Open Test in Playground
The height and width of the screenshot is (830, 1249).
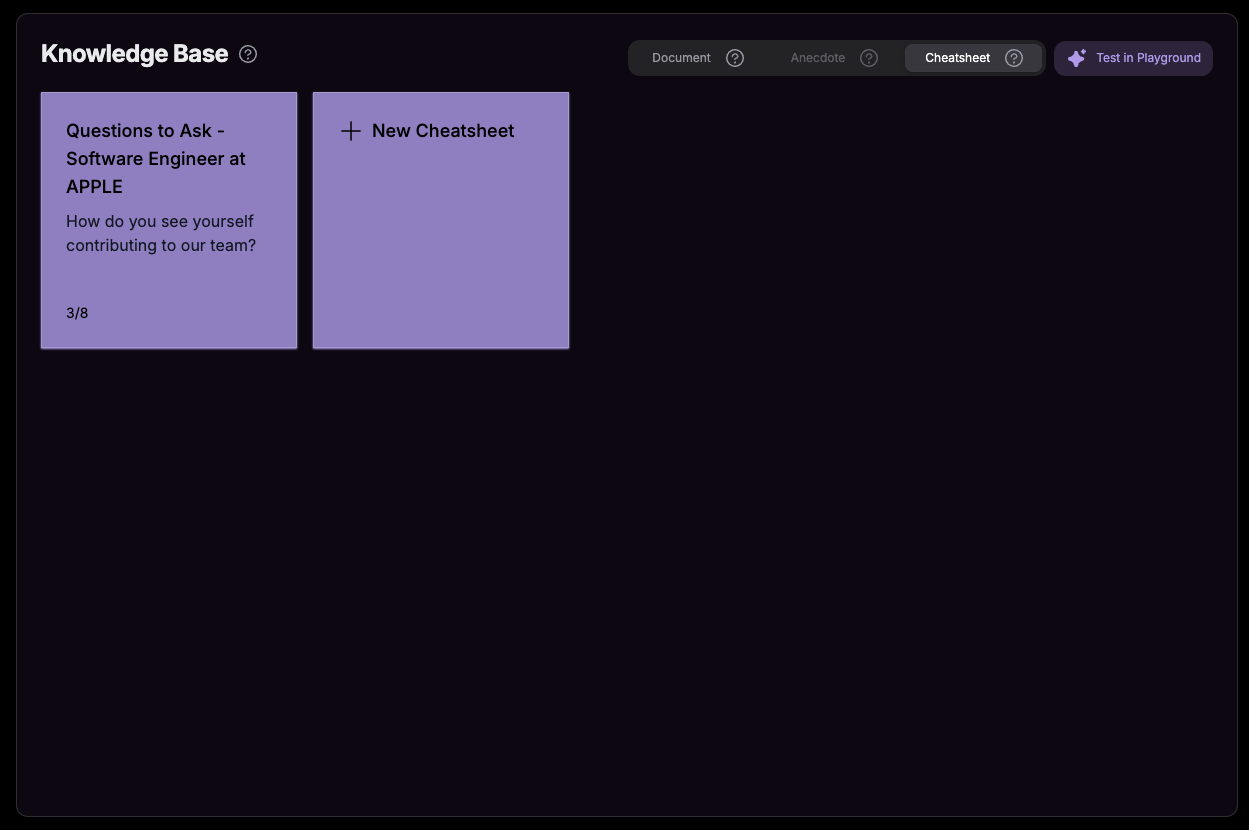point(1133,58)
